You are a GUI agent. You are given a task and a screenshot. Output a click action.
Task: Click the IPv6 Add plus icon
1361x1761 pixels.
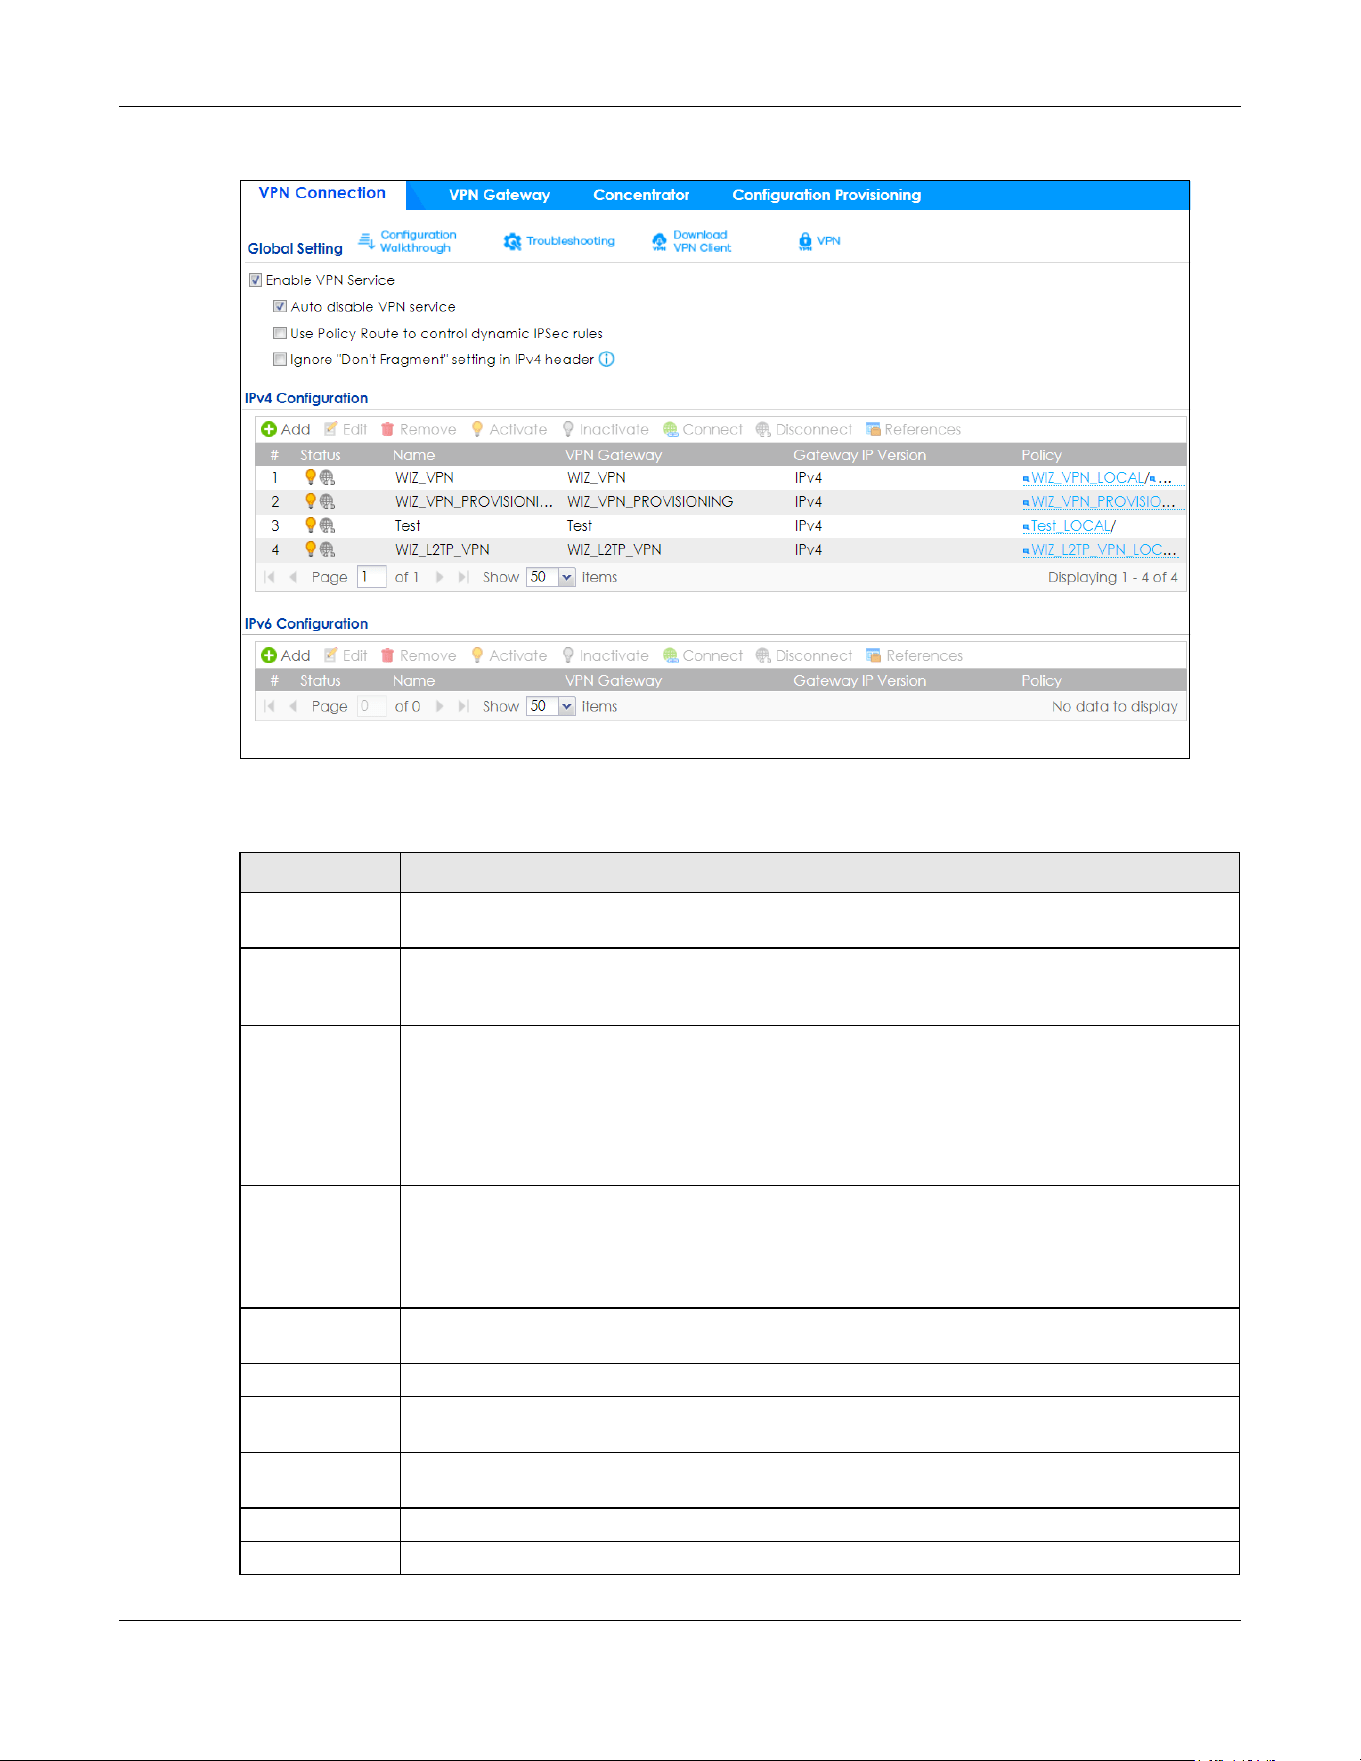[x=269, y=655]
